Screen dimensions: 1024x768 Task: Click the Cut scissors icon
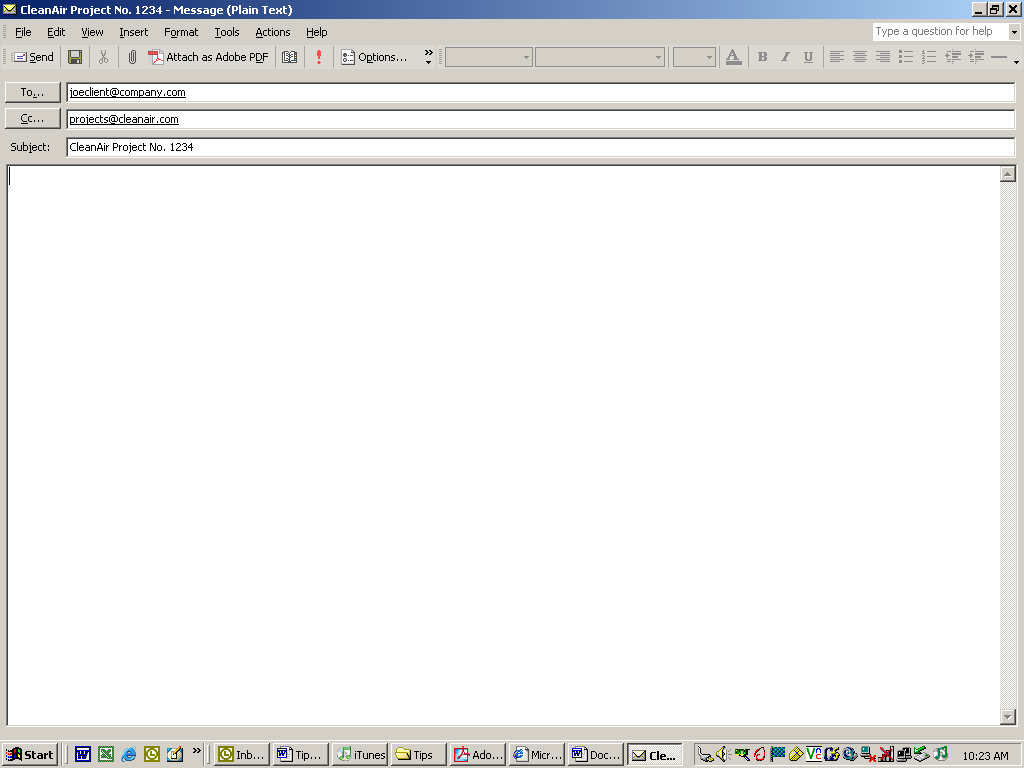103,57
